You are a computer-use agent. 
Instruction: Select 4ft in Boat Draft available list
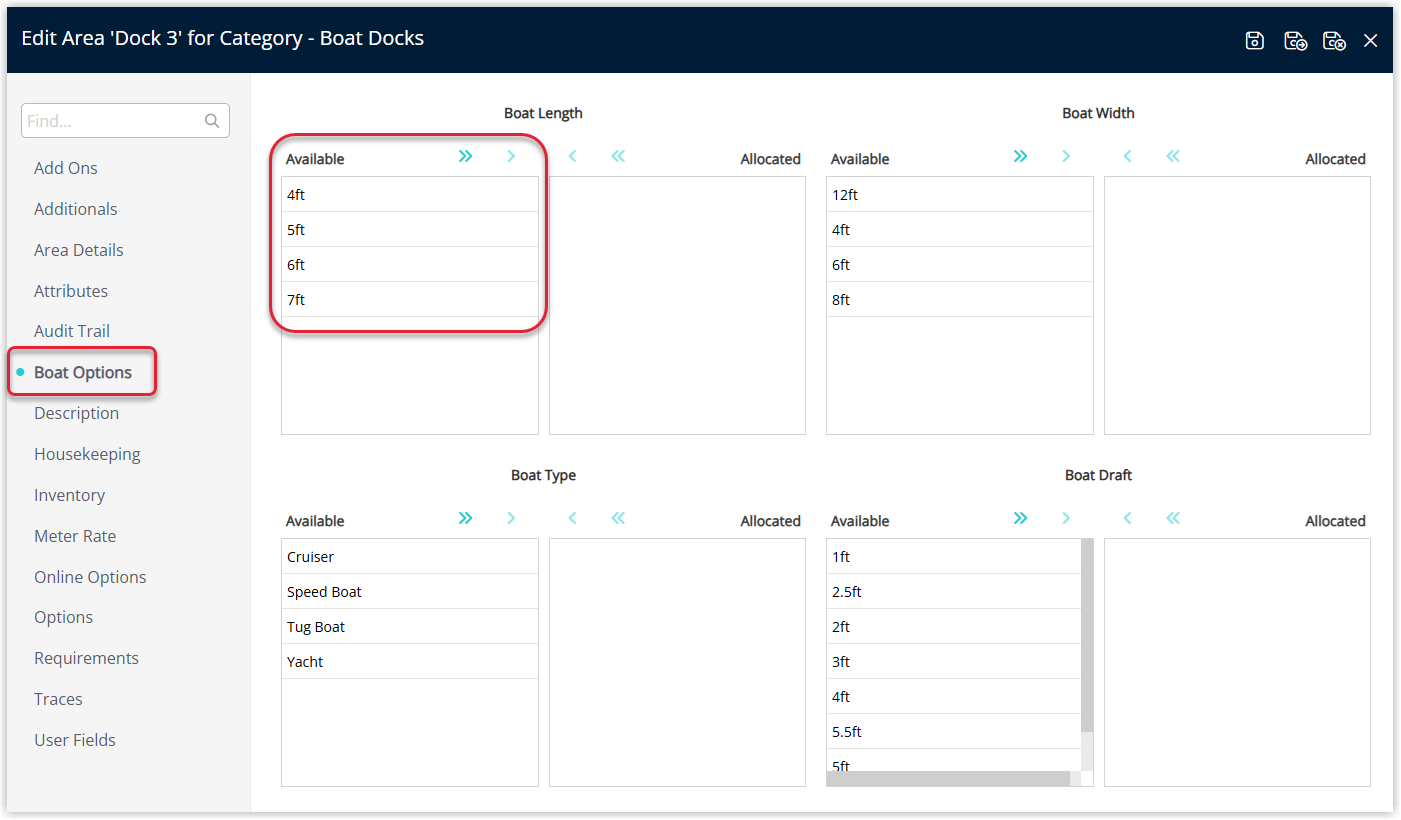point(954,697)
